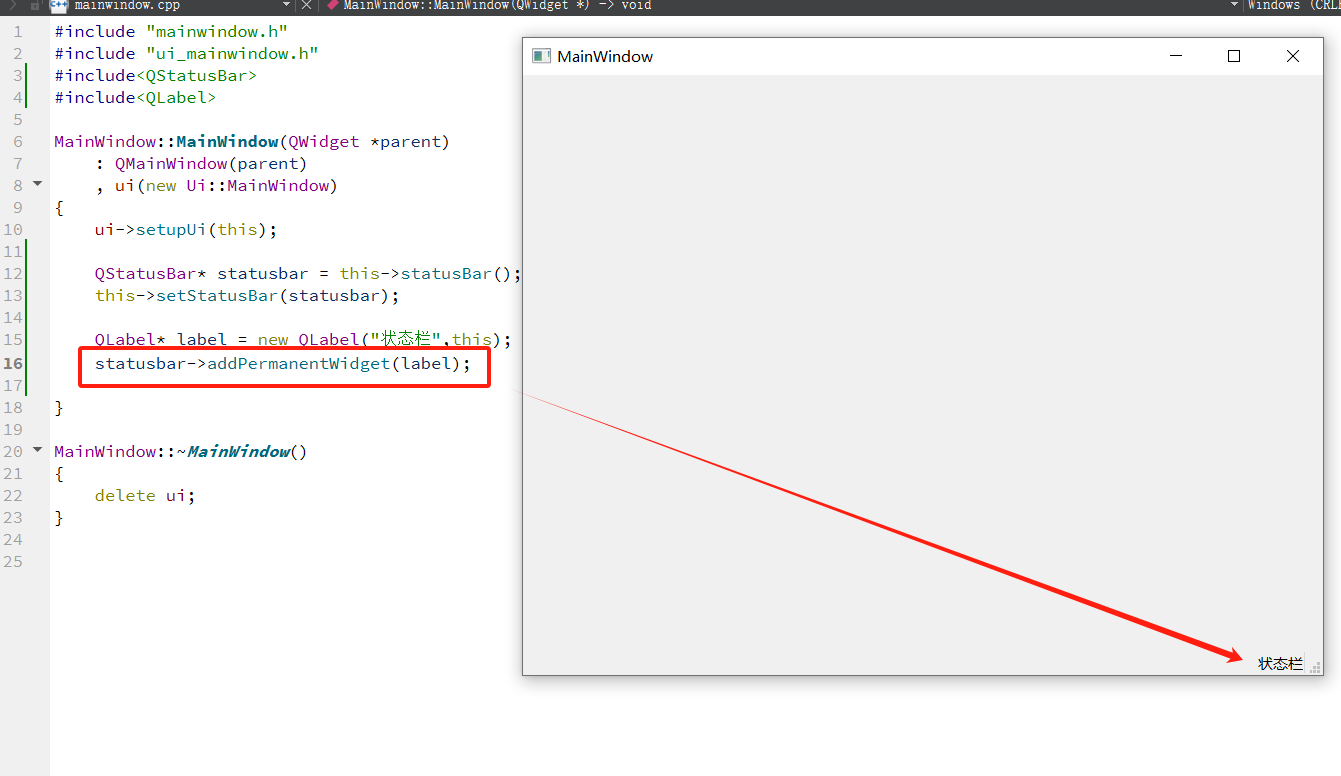This screenshot has width=1341, height=776.
Task: Maximize the running MainWindow window
Action: pyautogui.click(x=1234, y=56)
